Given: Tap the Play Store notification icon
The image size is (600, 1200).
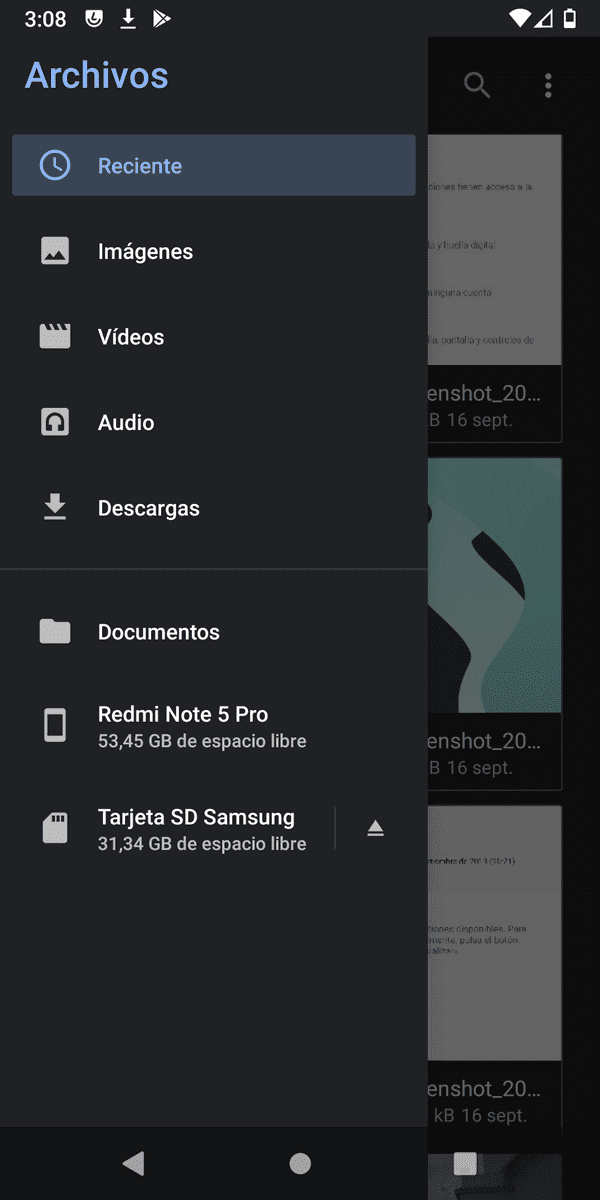Looking at the screenshot, I should click(x=161, y=18).
